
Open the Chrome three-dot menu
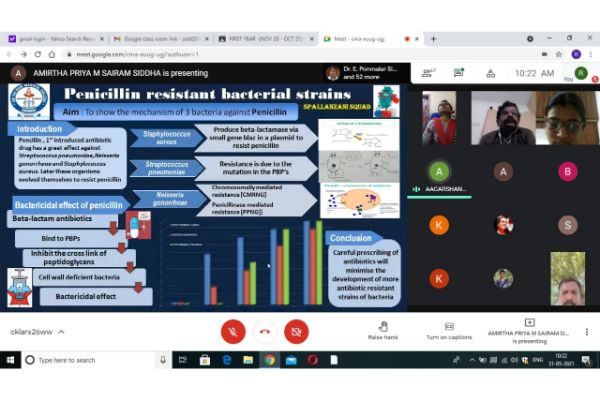590,54
